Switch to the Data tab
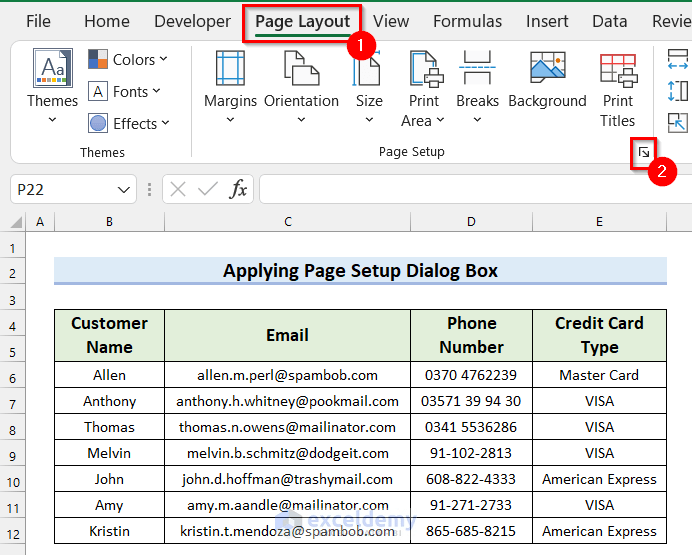The height and width of the screenshot is (555, 692). [x=610, y=21]
